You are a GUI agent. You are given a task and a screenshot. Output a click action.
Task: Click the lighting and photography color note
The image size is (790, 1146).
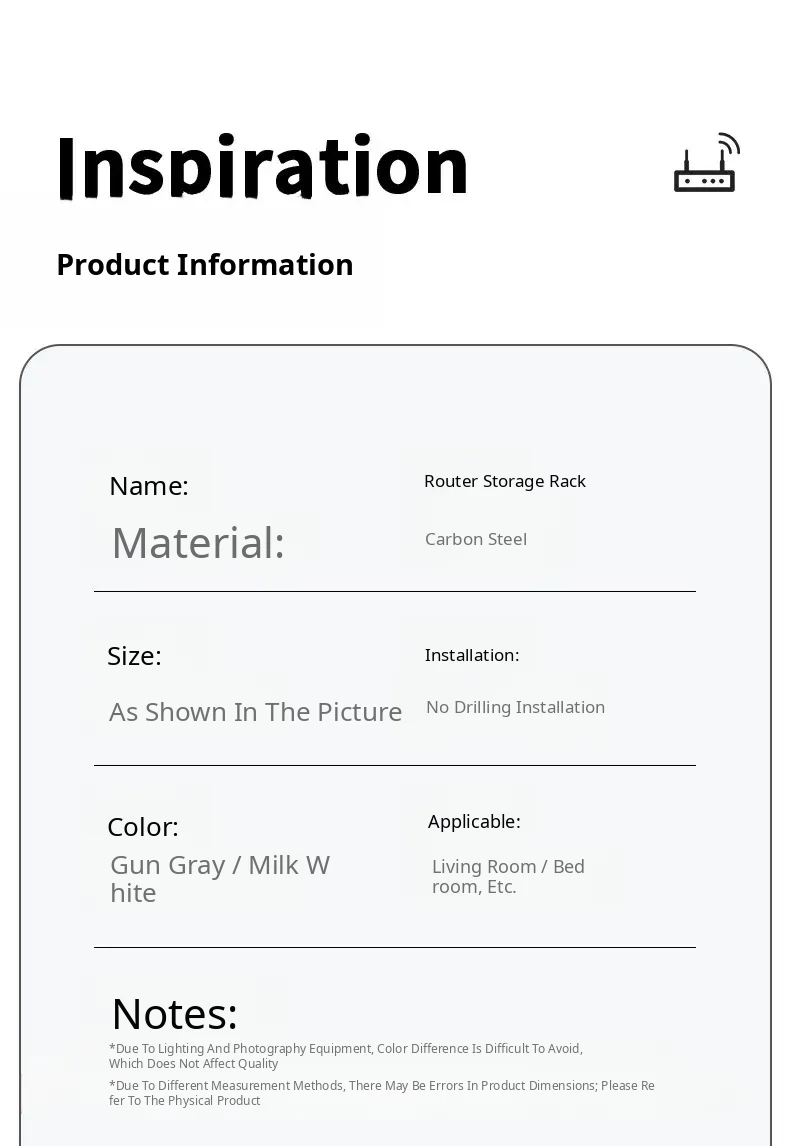(x=345, y=1056)
